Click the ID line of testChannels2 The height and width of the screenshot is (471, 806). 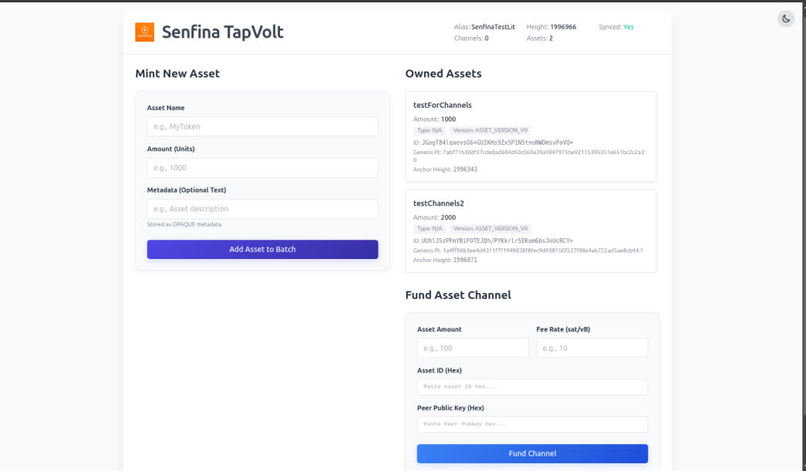coord(493,241)
